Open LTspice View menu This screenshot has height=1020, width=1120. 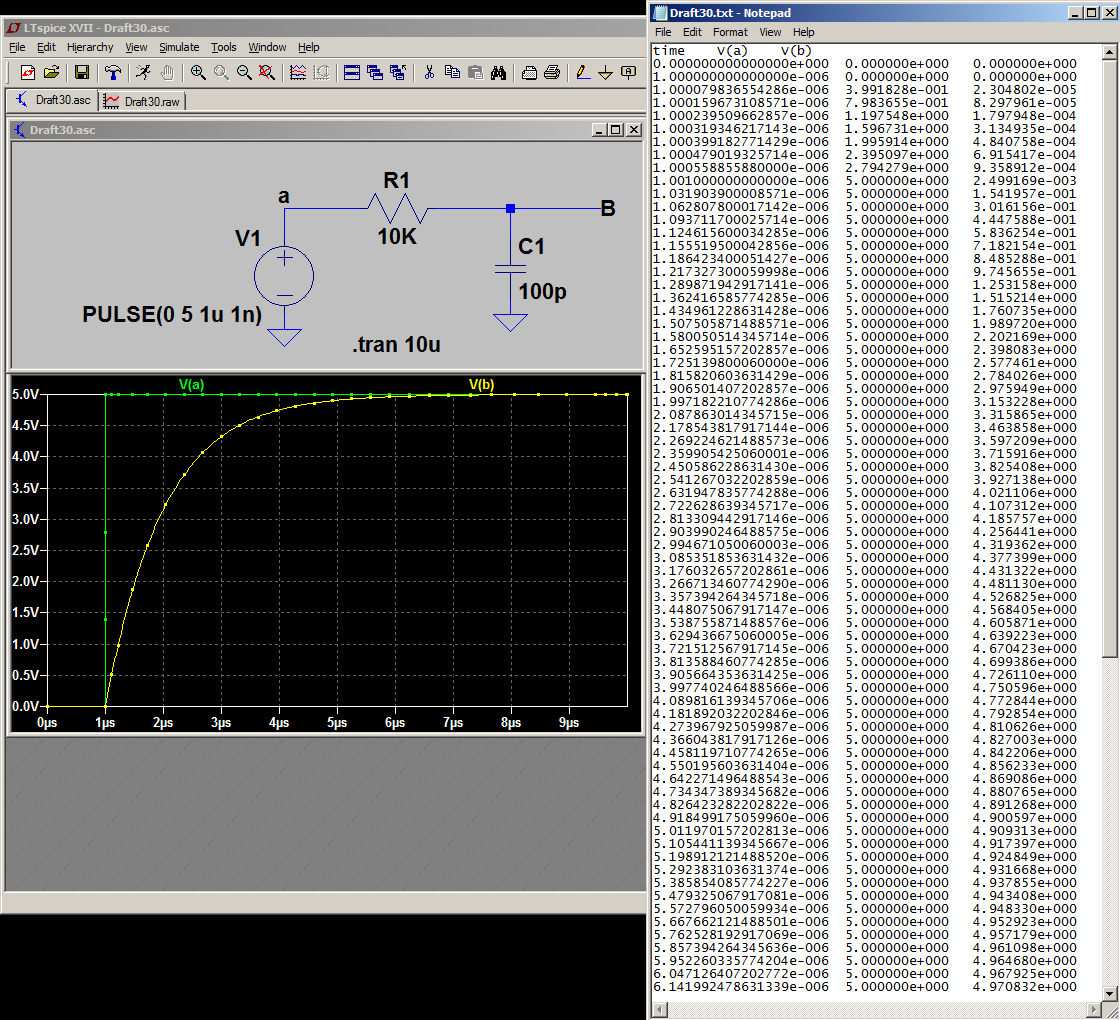coord(136,47)
